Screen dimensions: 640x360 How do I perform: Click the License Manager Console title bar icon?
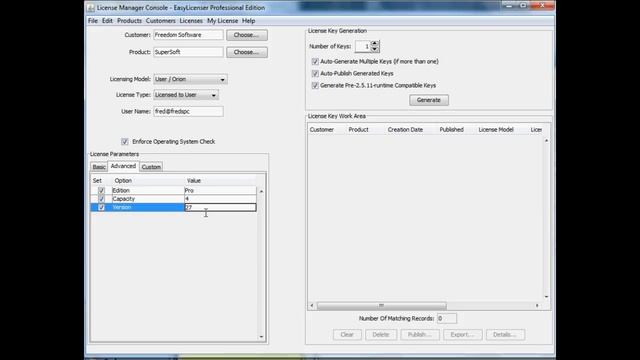91,8
